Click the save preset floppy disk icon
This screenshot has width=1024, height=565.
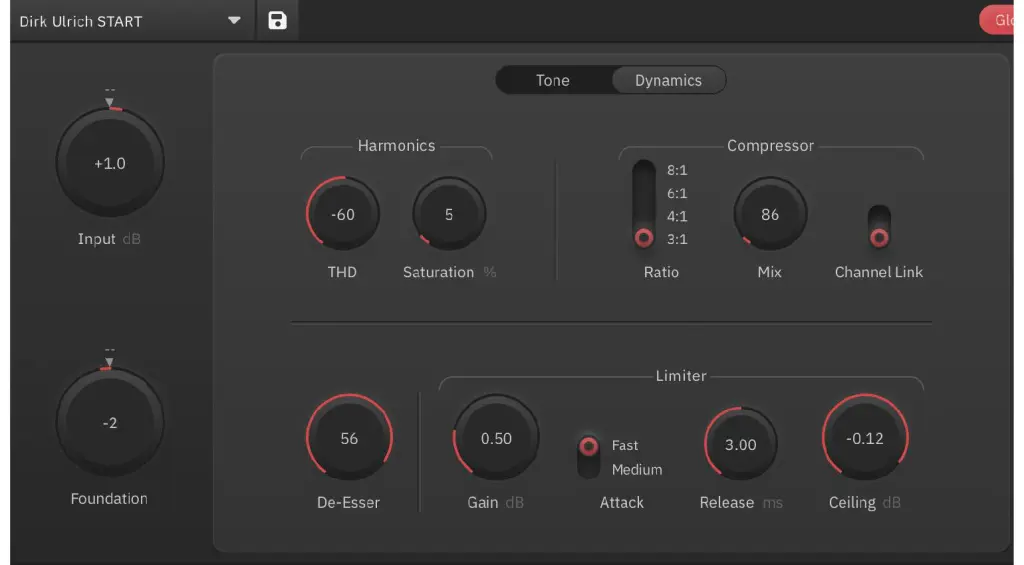tap(278, 20)
